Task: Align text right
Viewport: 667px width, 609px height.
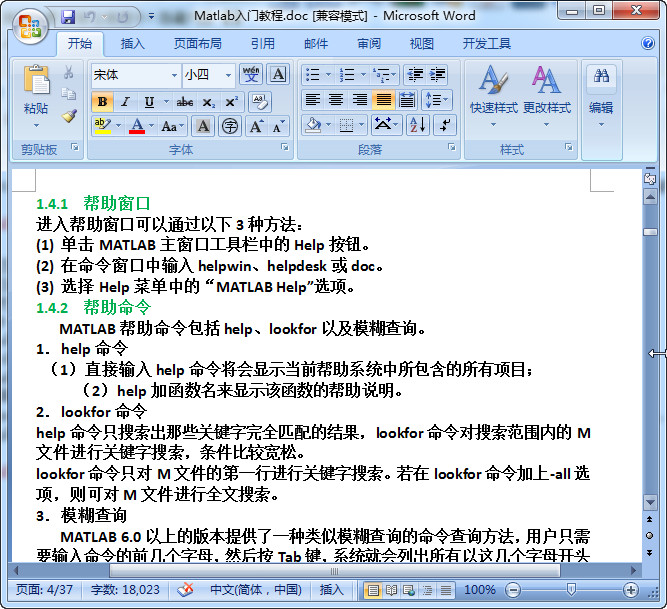Action: tap(360, 100)
